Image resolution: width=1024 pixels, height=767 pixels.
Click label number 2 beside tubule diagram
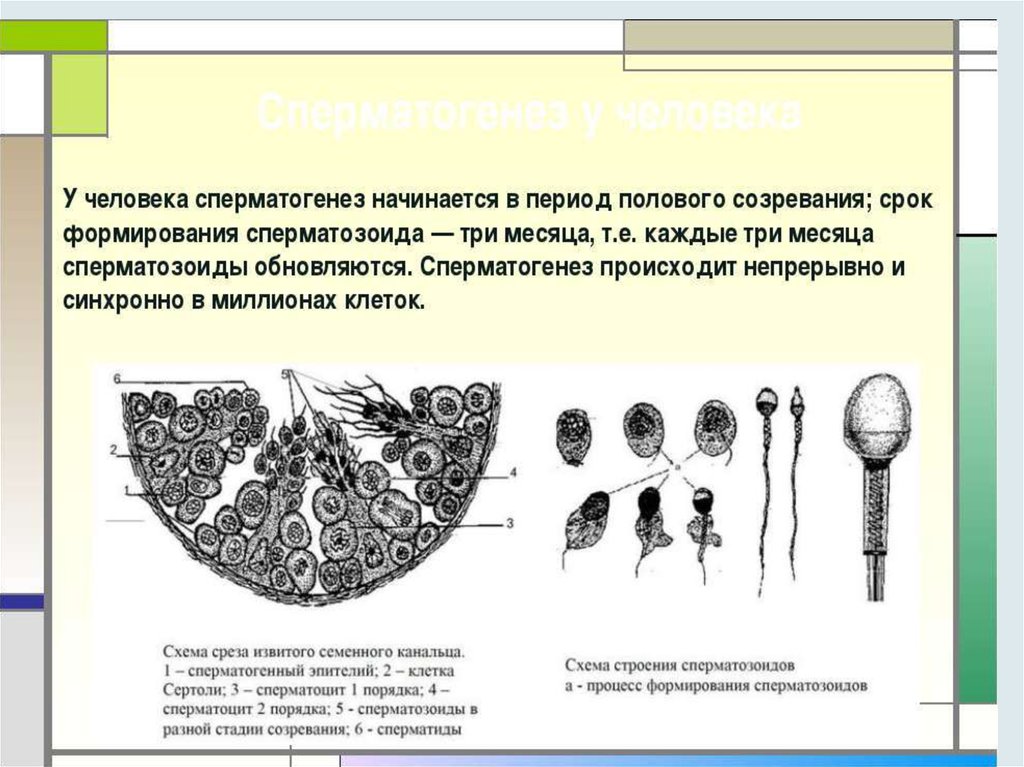114,450
